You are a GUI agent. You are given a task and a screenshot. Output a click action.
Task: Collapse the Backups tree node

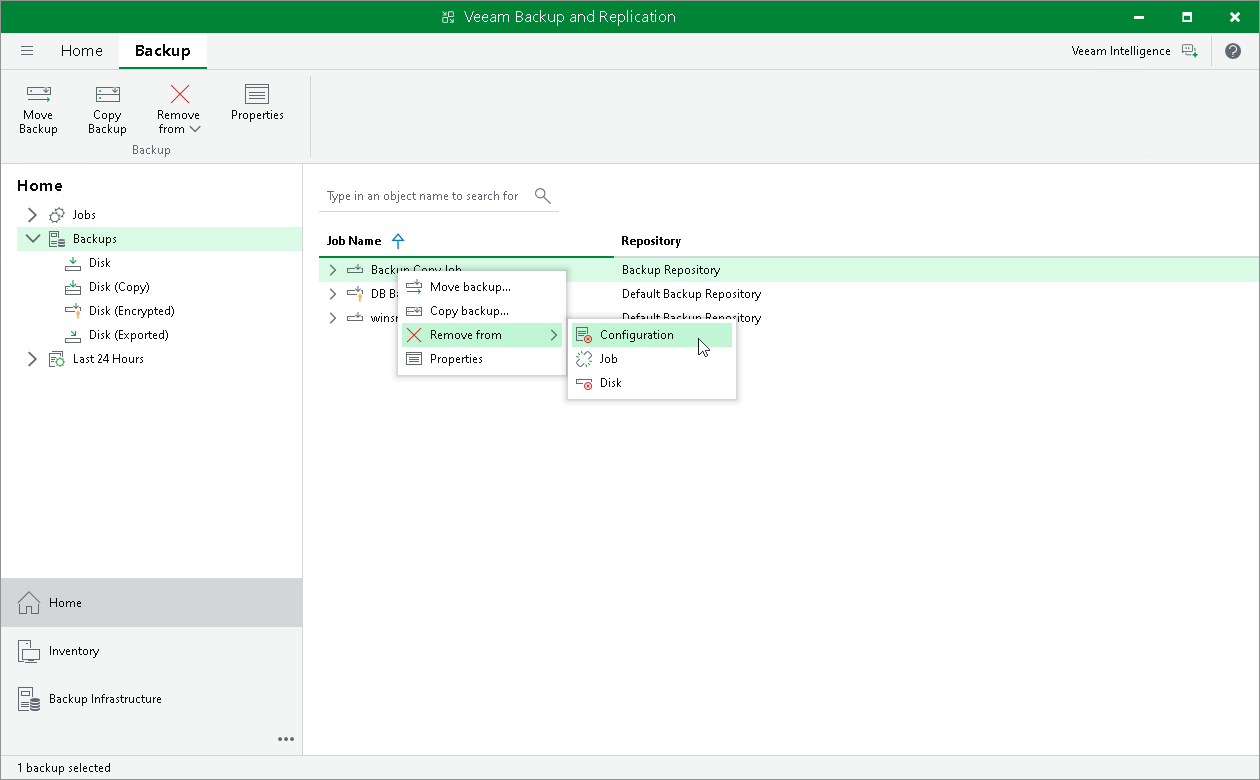(32, 239)
